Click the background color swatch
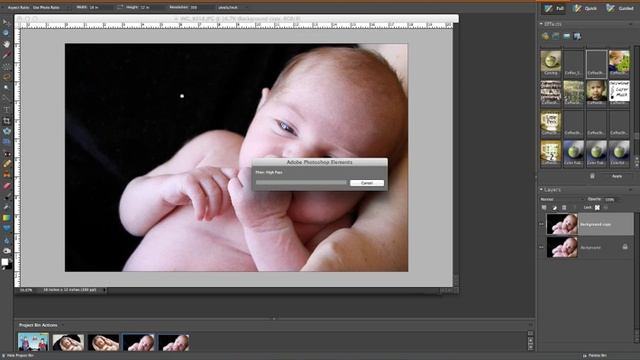Image resolution: width=640 pixels, height=360 pixels. tap(9, 265)
